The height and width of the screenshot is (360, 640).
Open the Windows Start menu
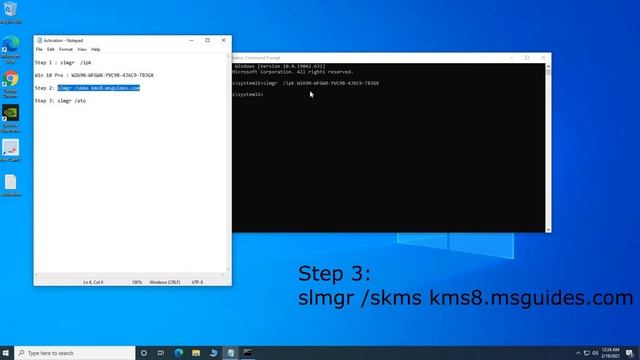(6, 353)
